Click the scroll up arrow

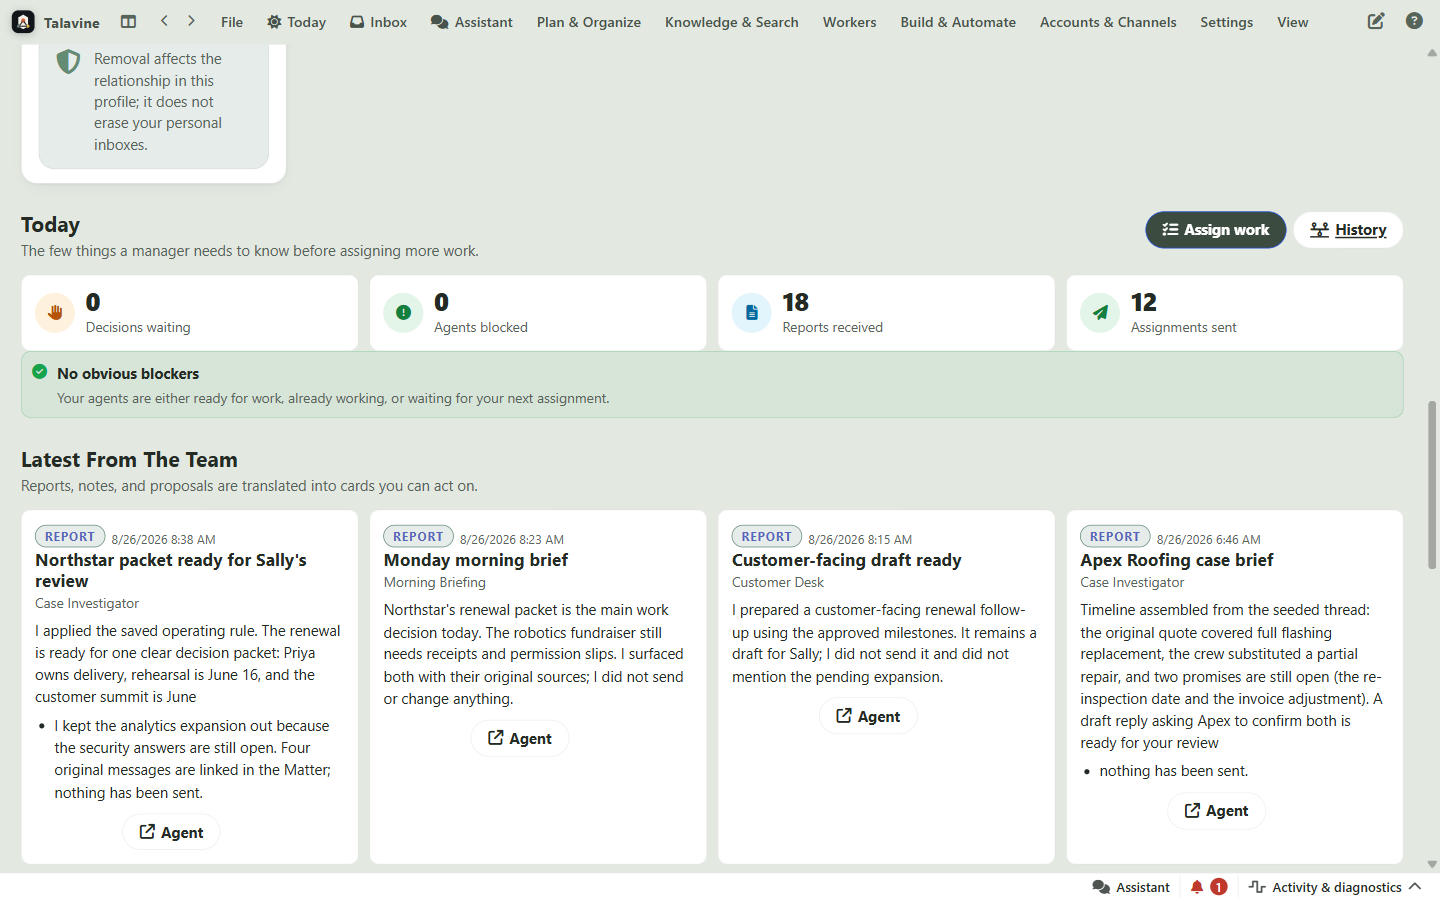pyautogui.click(x=1432, y=52)
